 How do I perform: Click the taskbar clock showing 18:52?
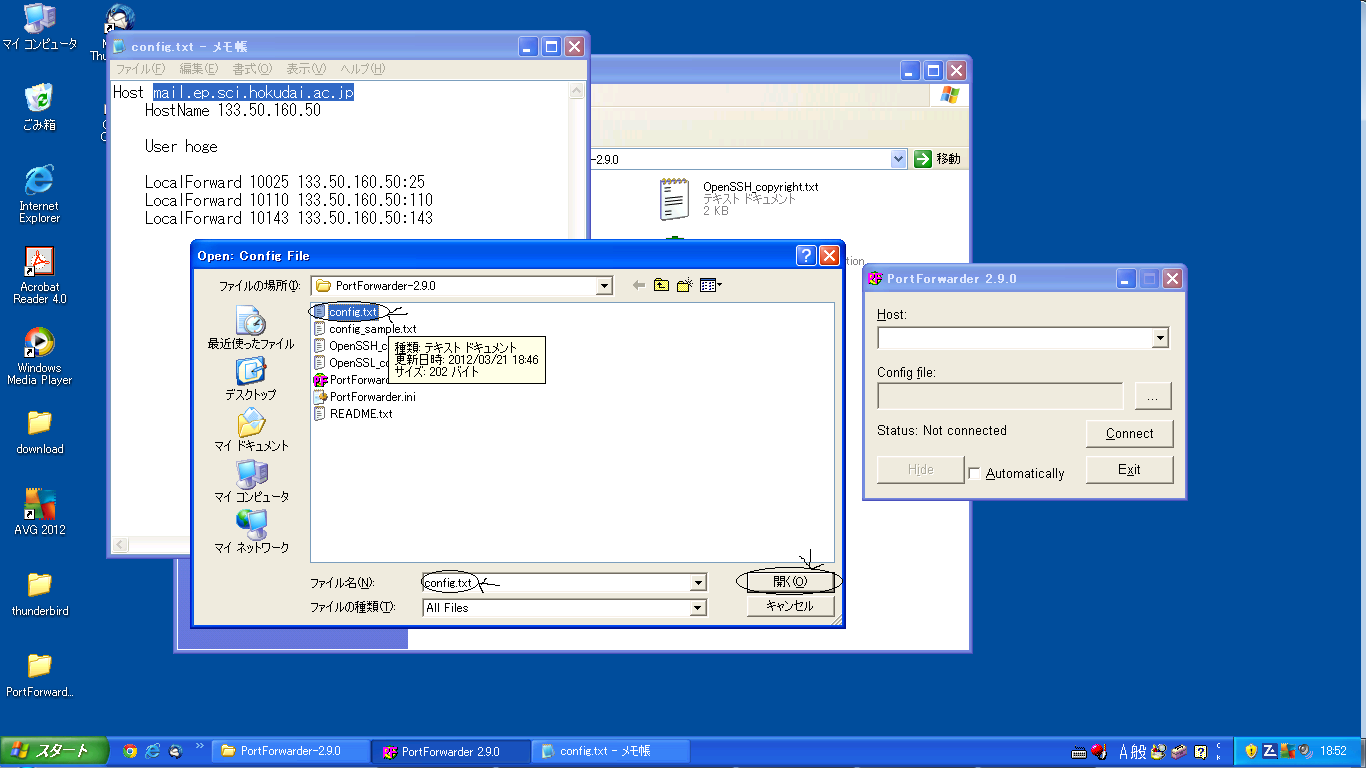tap(1333, 751)
